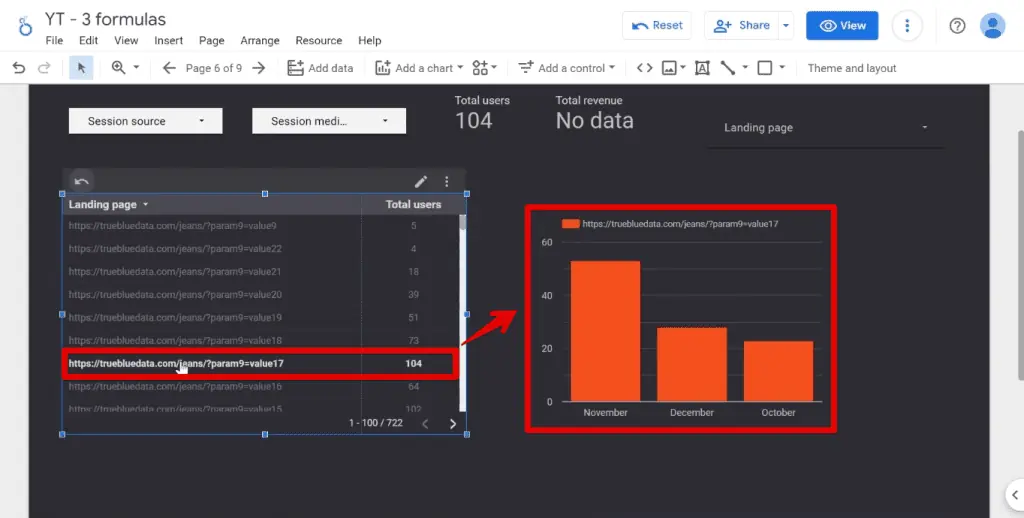Expand the Session medium dropdown filter
This screenshot has height=518, width=1024.
pyautogui.click(x=329, y=121)
